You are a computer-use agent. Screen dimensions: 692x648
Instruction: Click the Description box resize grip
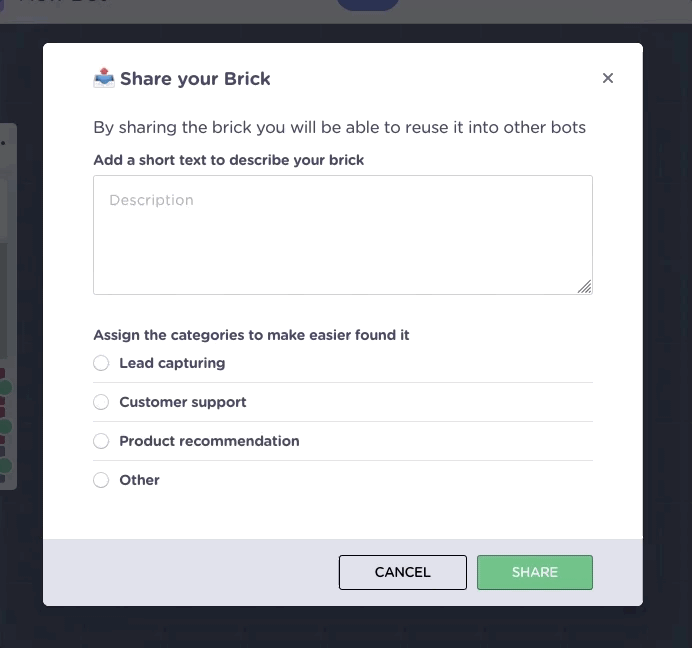tap(585, 286)
